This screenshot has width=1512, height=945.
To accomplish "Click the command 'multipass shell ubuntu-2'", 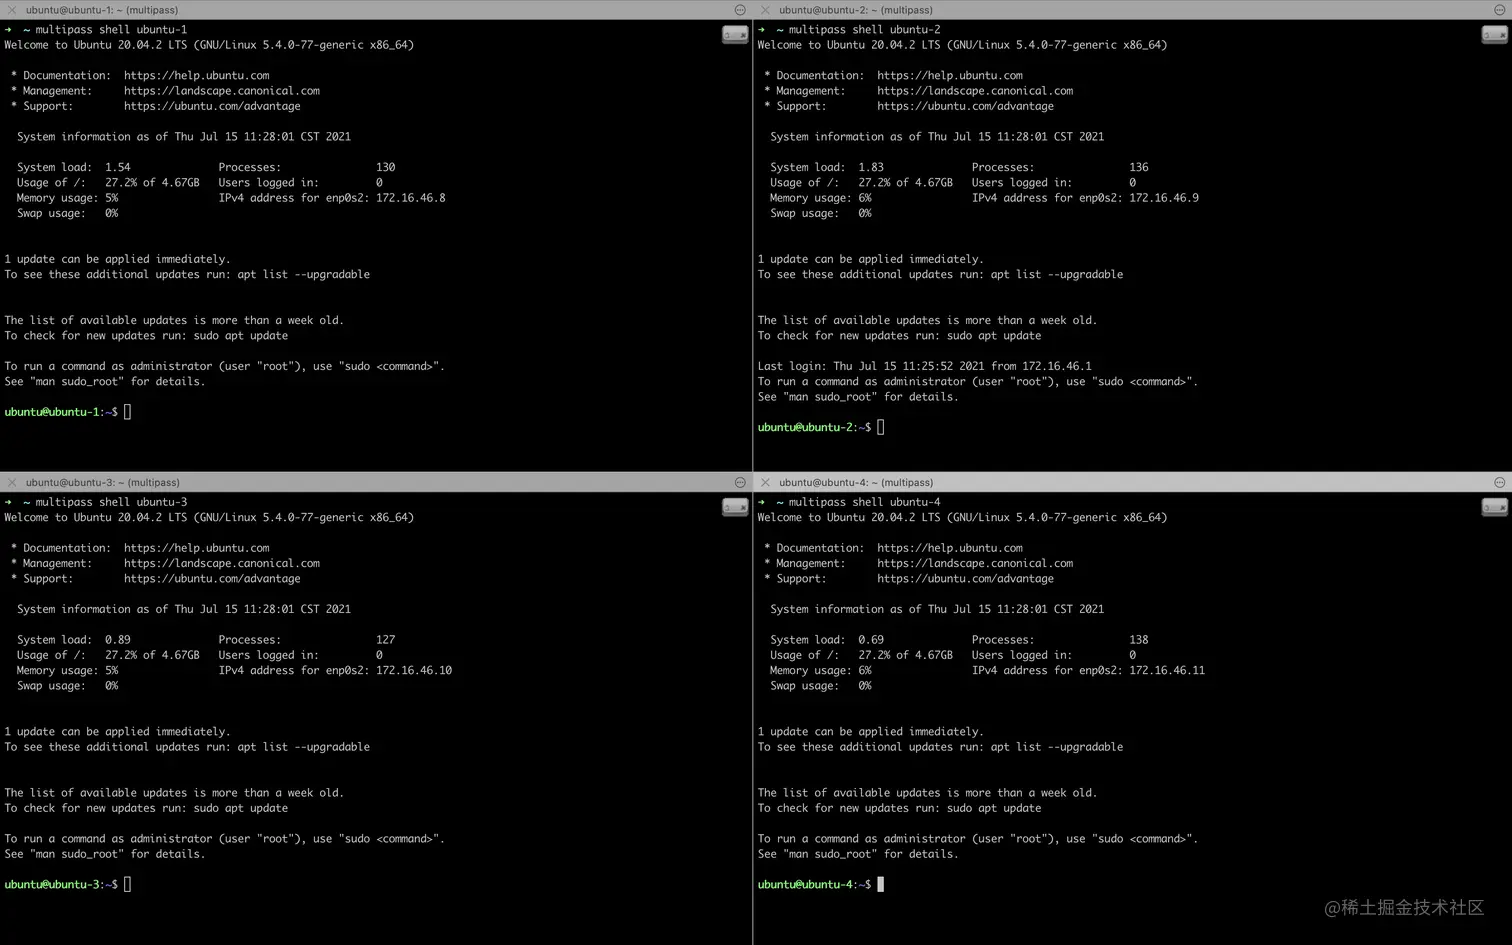I will click(864, 30).
